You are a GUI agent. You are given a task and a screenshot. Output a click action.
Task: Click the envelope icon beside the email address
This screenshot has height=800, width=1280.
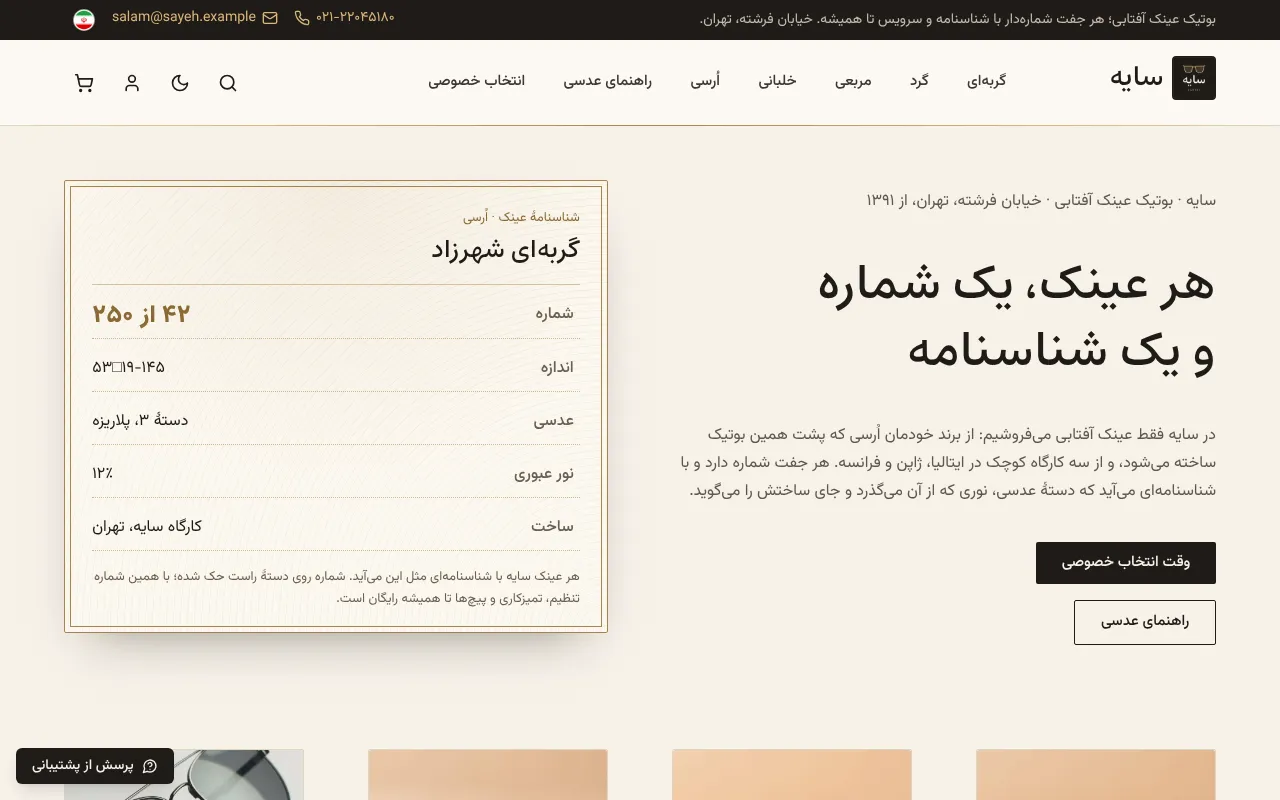click(x=270, y=18)
